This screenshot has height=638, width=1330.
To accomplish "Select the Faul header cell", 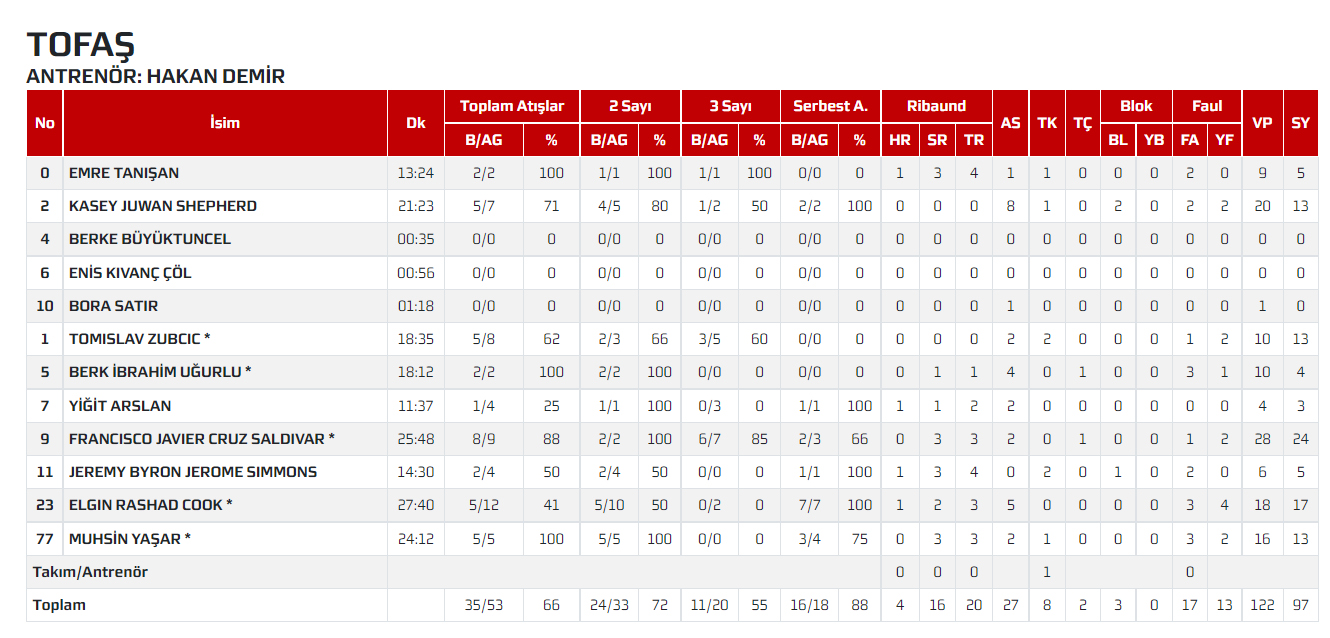I will click(x=1207, y=106).
